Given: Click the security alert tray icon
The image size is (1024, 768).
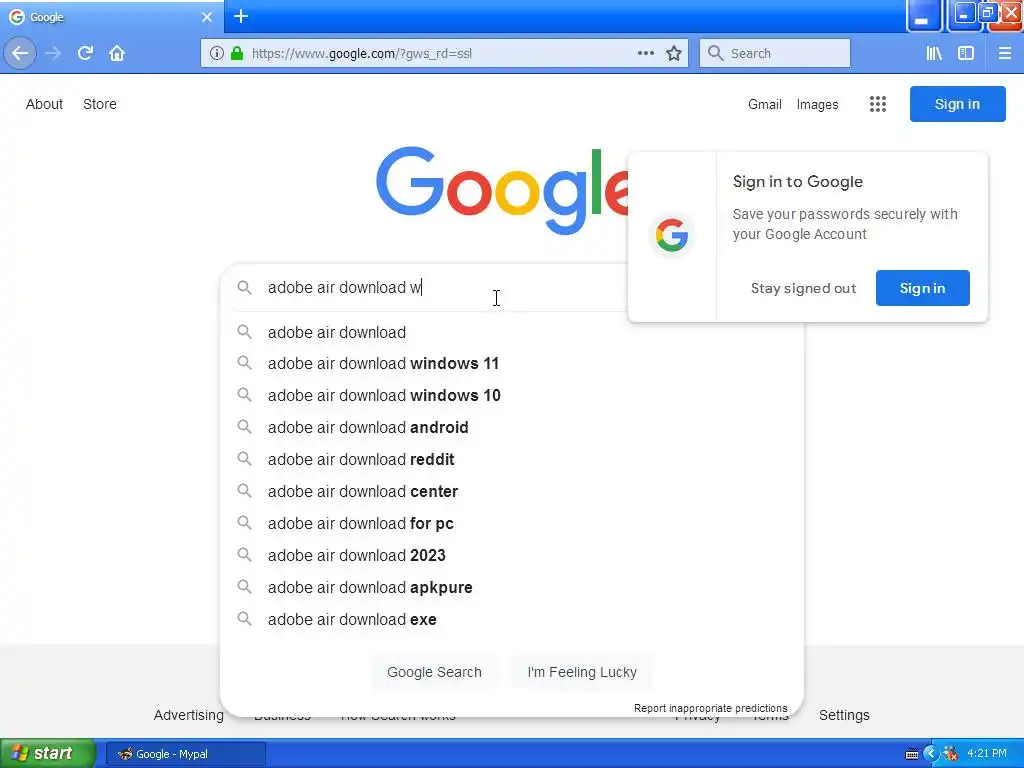Looking at the screenshot, I should 951,754.
